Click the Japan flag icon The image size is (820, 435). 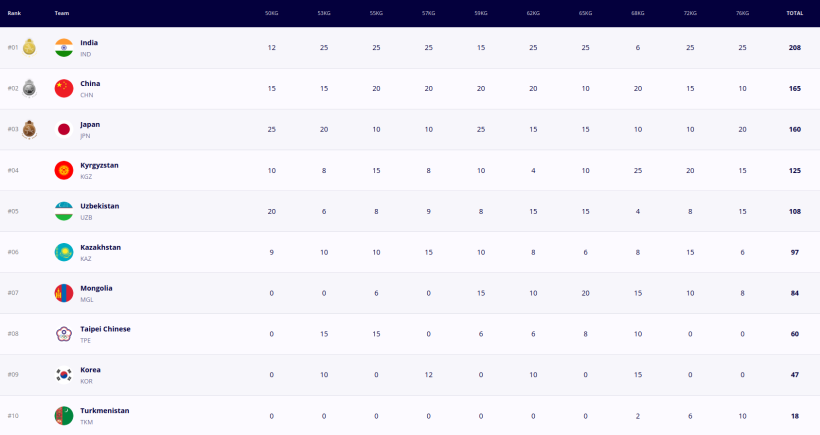(x=64, y=129)
